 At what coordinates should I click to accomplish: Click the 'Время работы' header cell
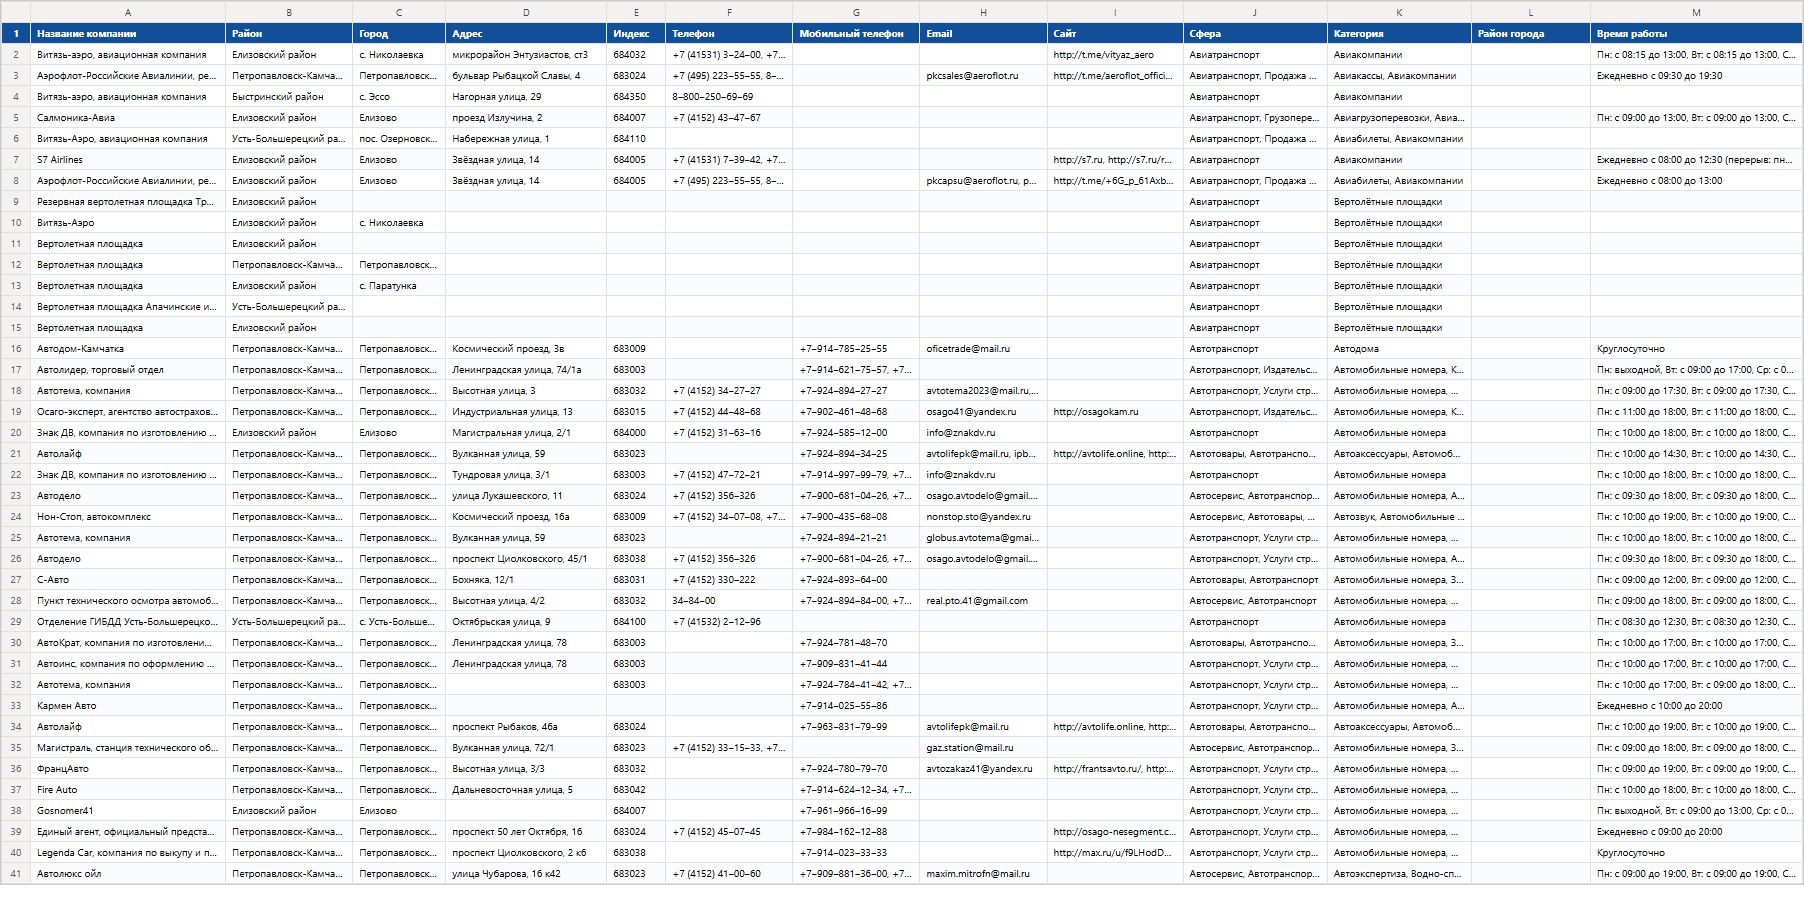click(x=1696, y=33)
